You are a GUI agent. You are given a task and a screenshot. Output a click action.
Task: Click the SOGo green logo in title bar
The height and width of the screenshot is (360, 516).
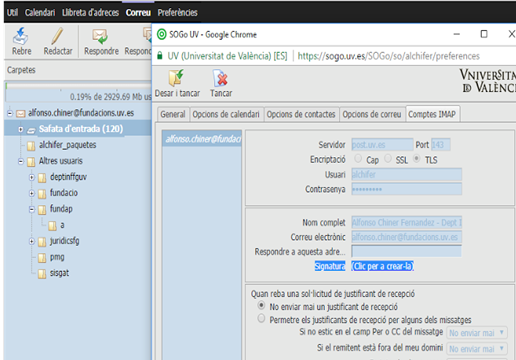coord(162,34)
